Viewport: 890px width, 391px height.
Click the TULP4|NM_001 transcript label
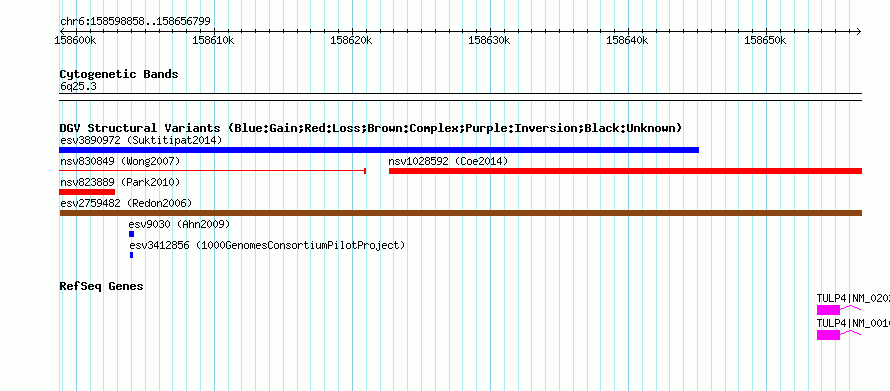[853, 323]
